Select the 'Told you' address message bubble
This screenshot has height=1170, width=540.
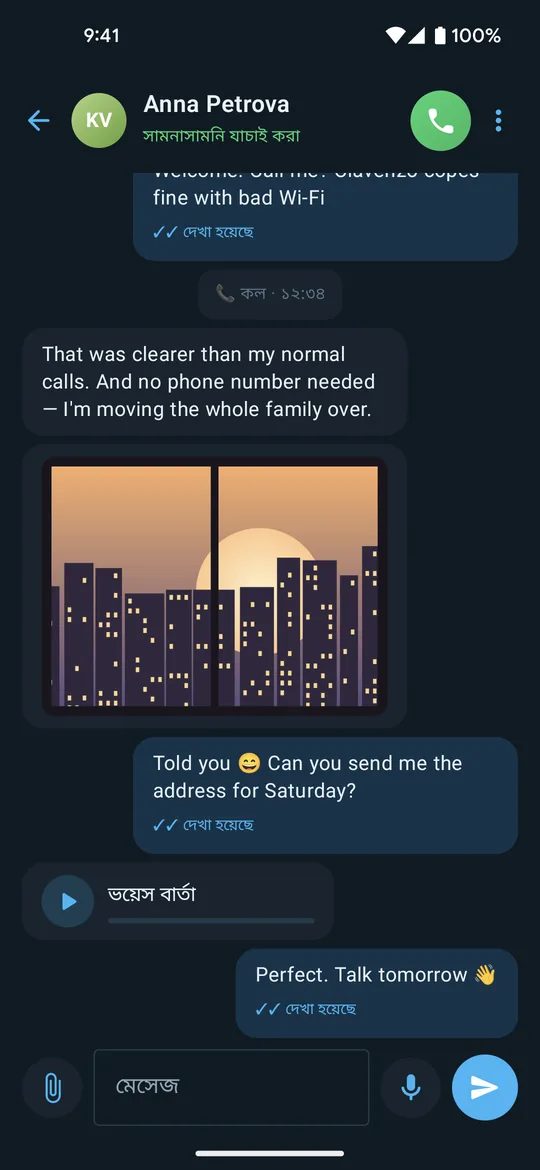click(x=325, y=795)
